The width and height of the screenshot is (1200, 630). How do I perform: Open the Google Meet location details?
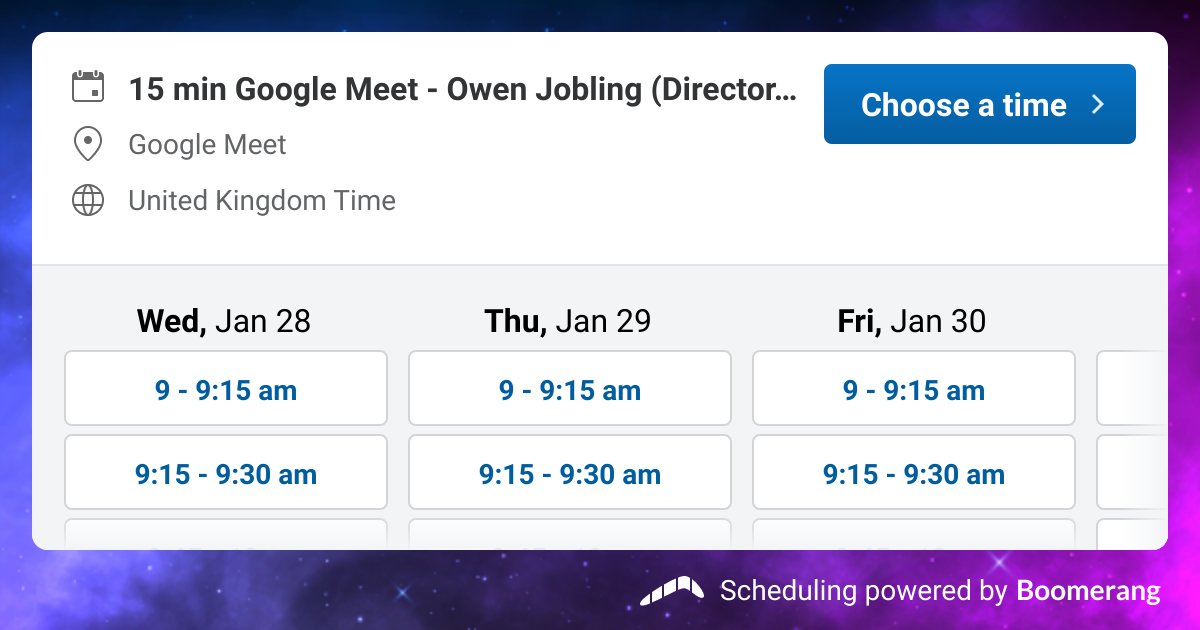click(206, 145)
